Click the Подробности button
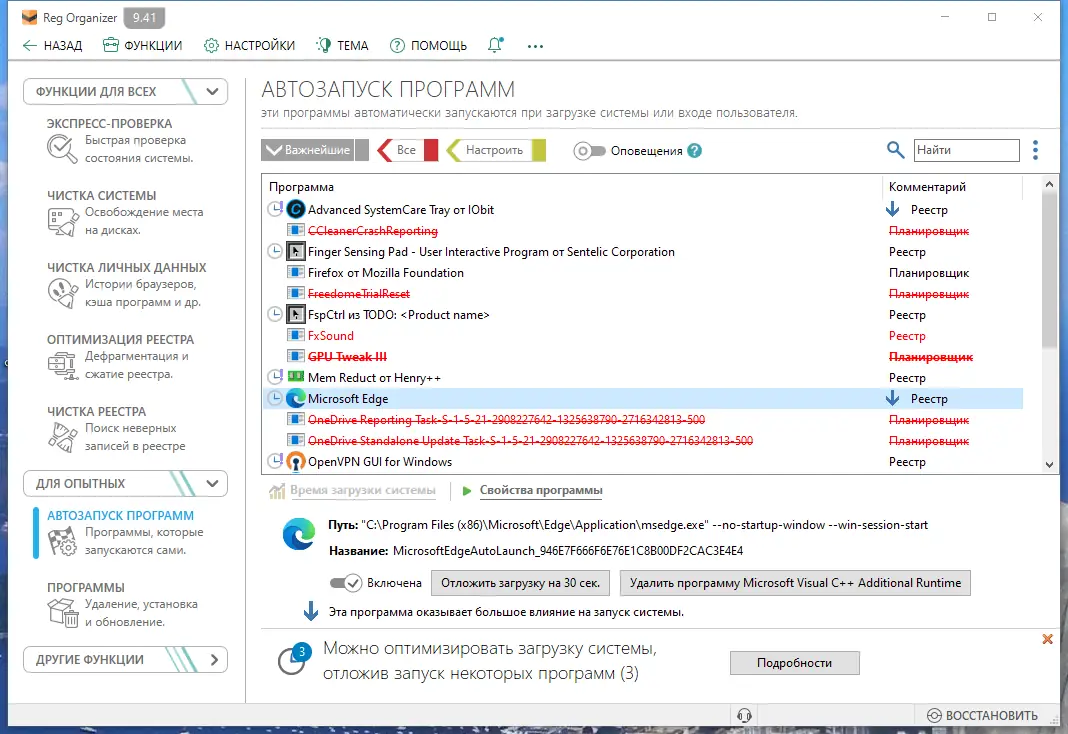The width and height of the screenshot is (1068, 734). (x=794, y=663)
